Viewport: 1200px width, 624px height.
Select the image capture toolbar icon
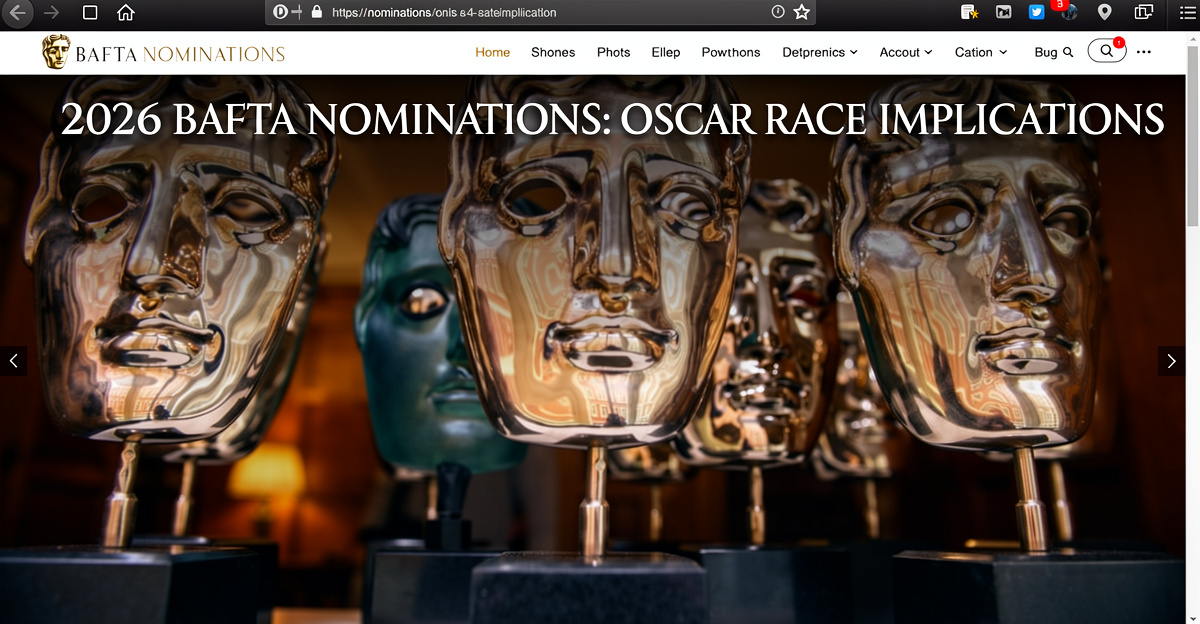pyautogui.click(x=1003, y=11)
